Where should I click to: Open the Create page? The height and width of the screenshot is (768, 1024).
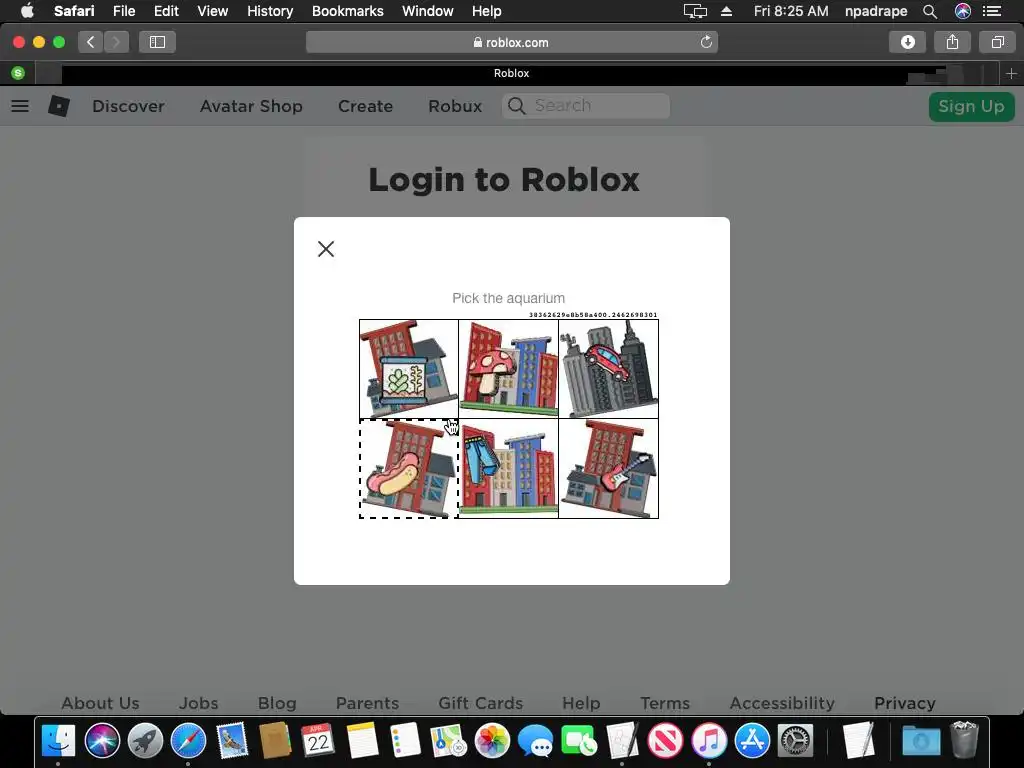point(365,106)
